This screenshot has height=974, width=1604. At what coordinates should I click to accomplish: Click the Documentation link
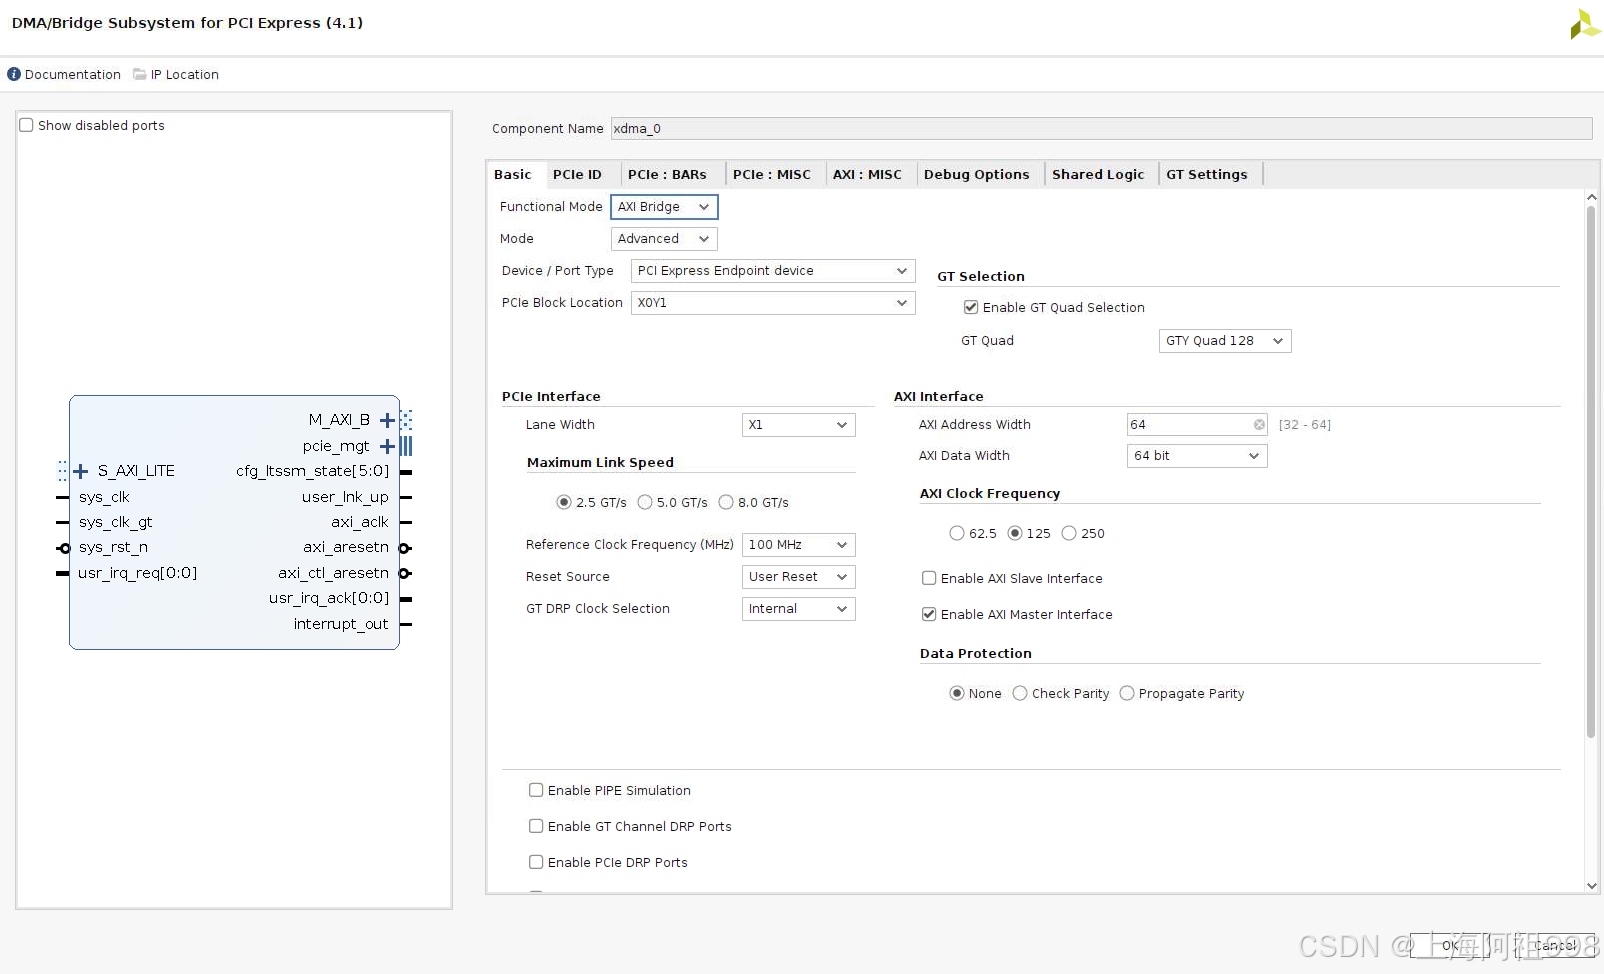pos(73,75)
